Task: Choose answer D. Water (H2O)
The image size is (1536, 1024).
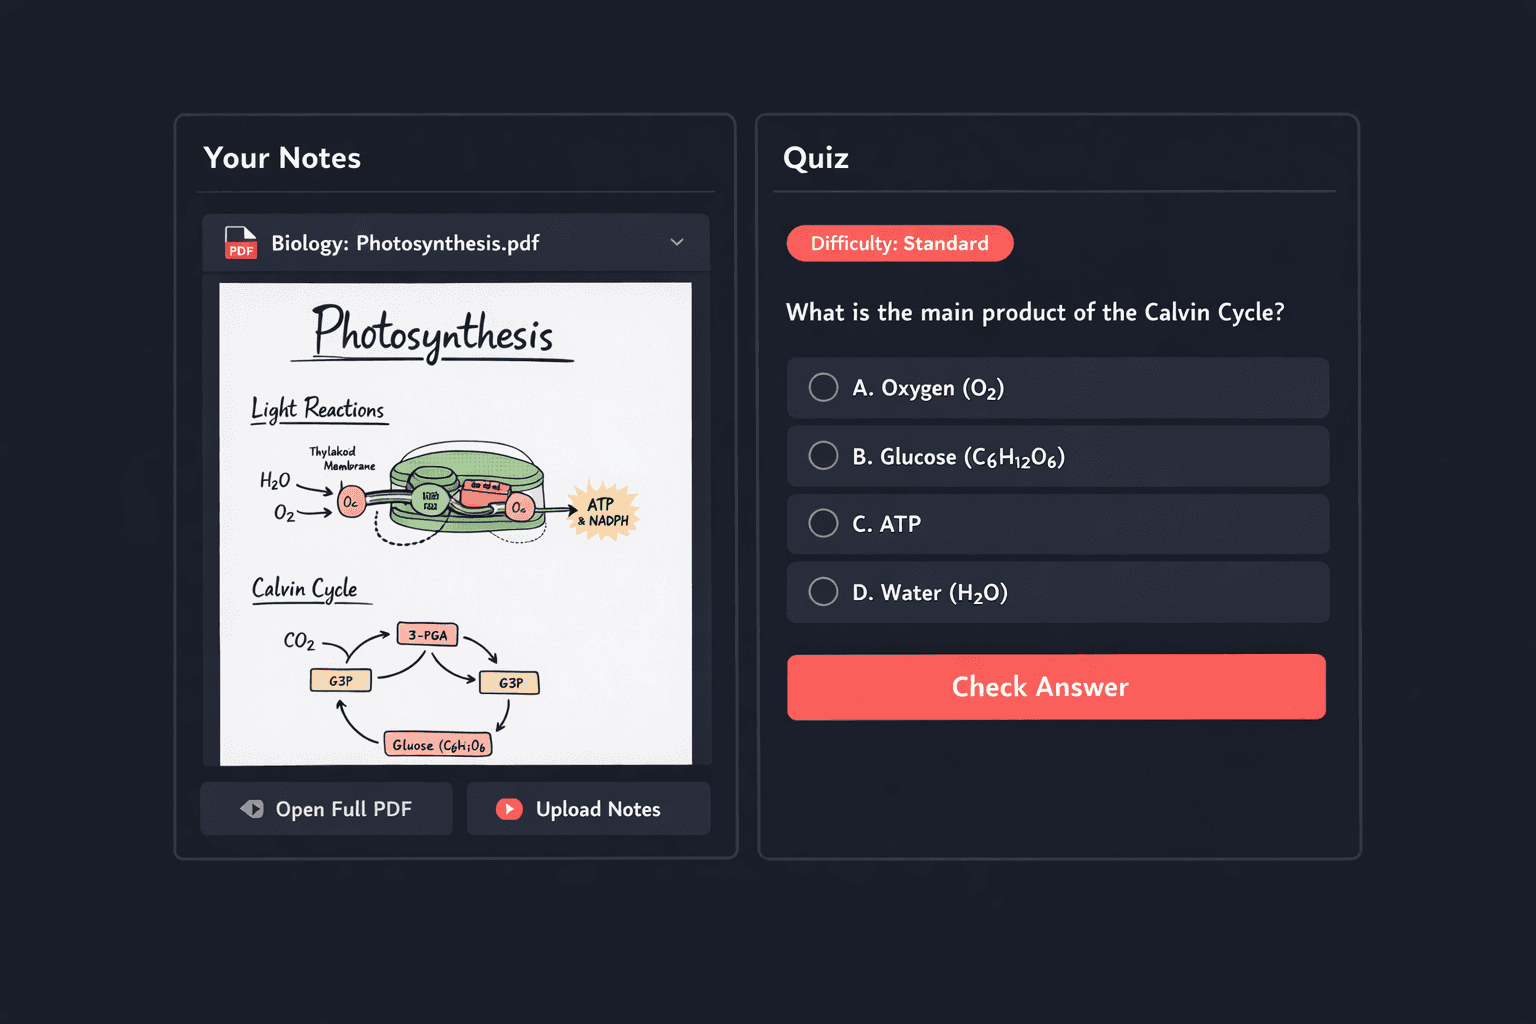Action: click(1057, 591)
